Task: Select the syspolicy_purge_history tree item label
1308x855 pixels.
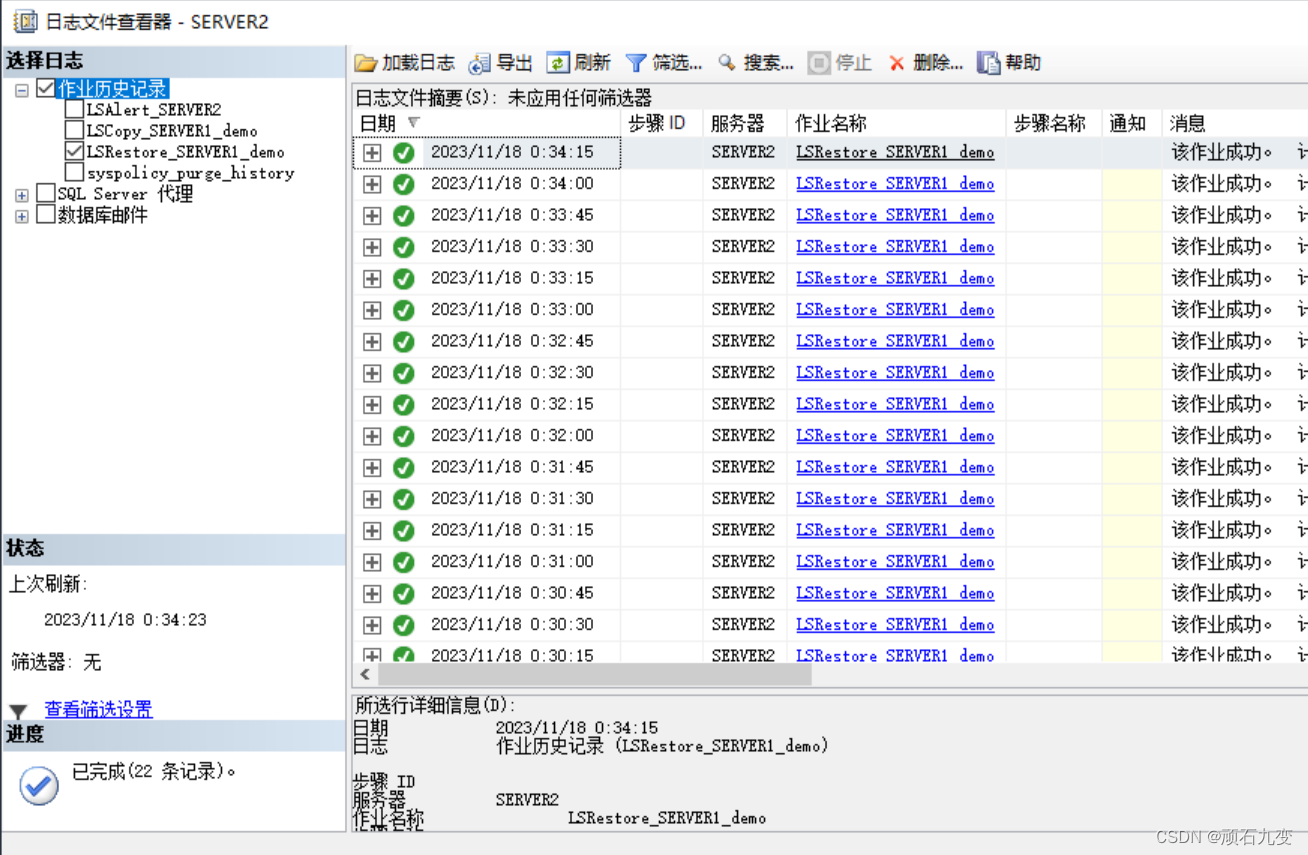Action: click(x=190, y=173)
